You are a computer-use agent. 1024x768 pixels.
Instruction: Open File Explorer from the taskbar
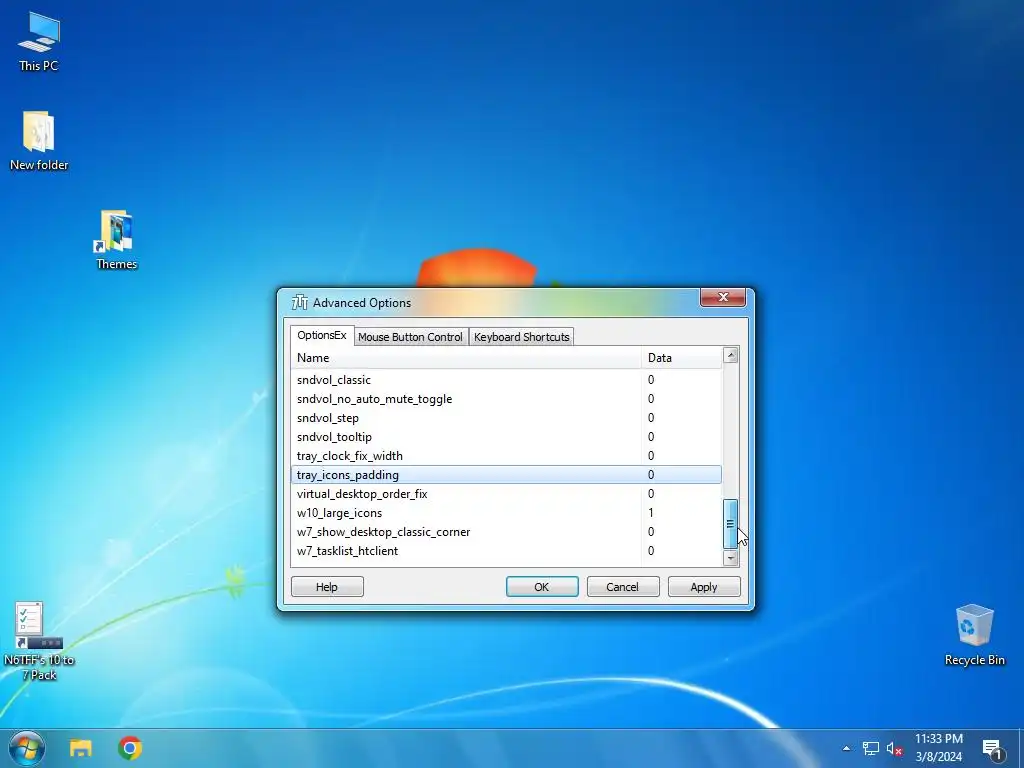(81, 748)
